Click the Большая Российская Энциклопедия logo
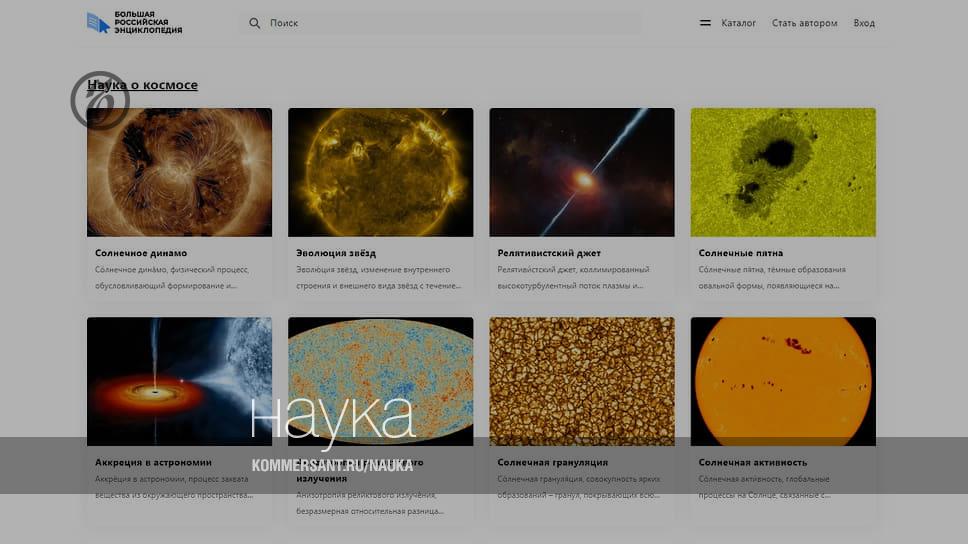The image size is (968, 544). 134,23
